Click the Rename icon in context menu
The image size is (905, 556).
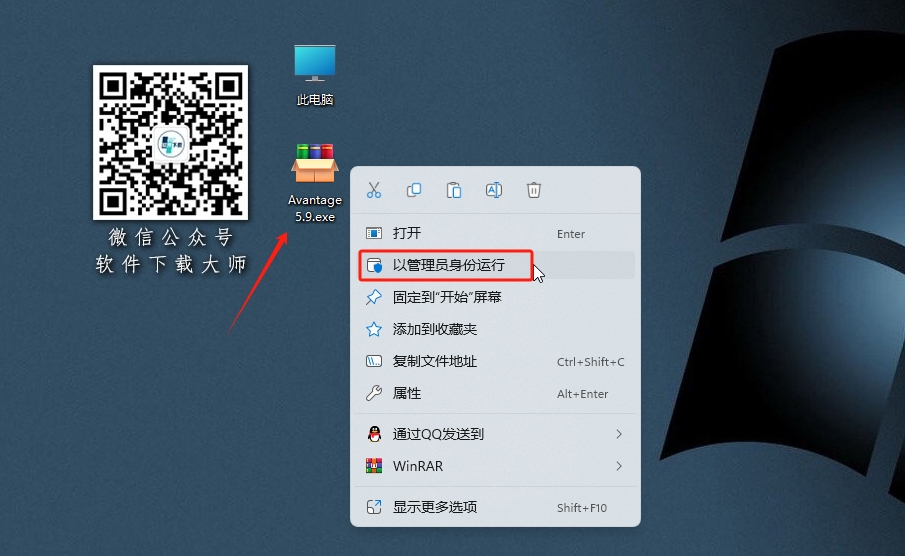click(x=493, y=190)
